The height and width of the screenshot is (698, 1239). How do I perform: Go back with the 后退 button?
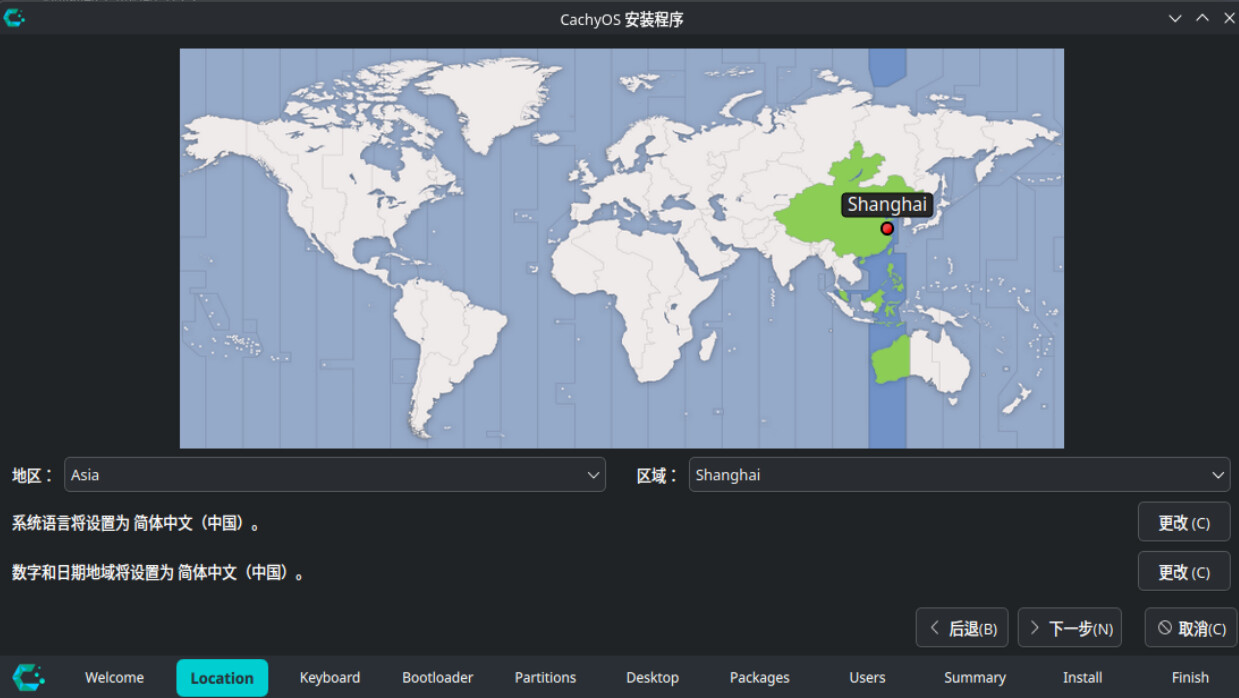[x=962, y=628]
